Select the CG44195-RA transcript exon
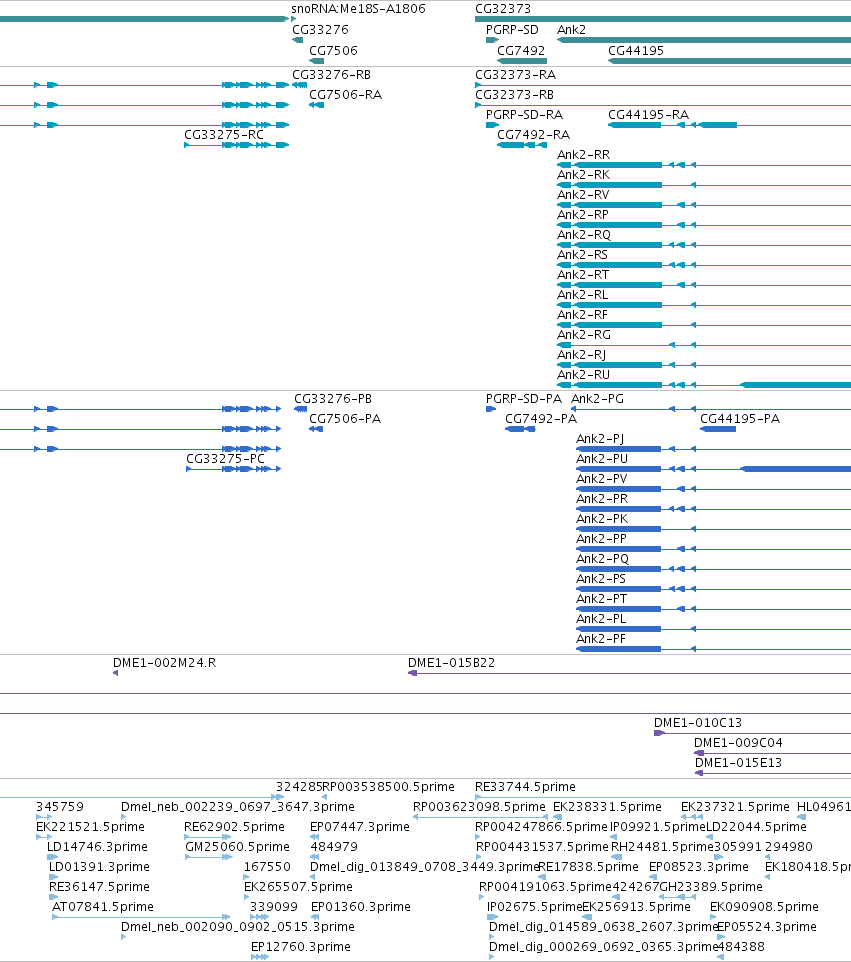The width and height of the screenshot is (851, 962). [634, 125]
